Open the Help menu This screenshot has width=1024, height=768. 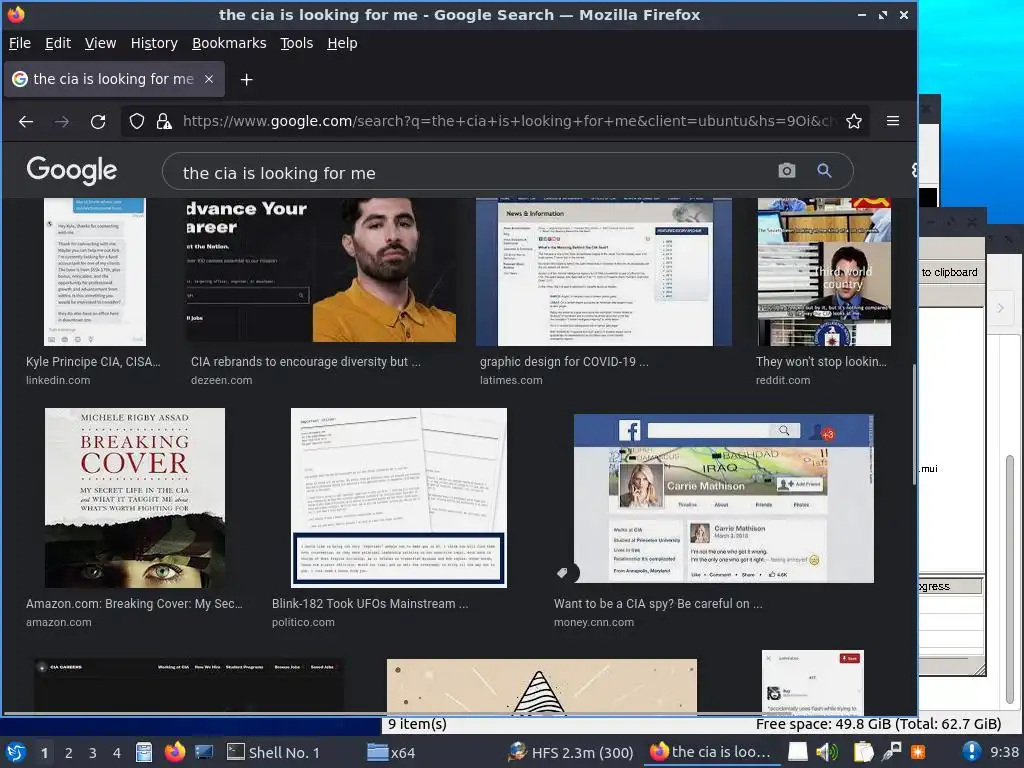point(342,43)
